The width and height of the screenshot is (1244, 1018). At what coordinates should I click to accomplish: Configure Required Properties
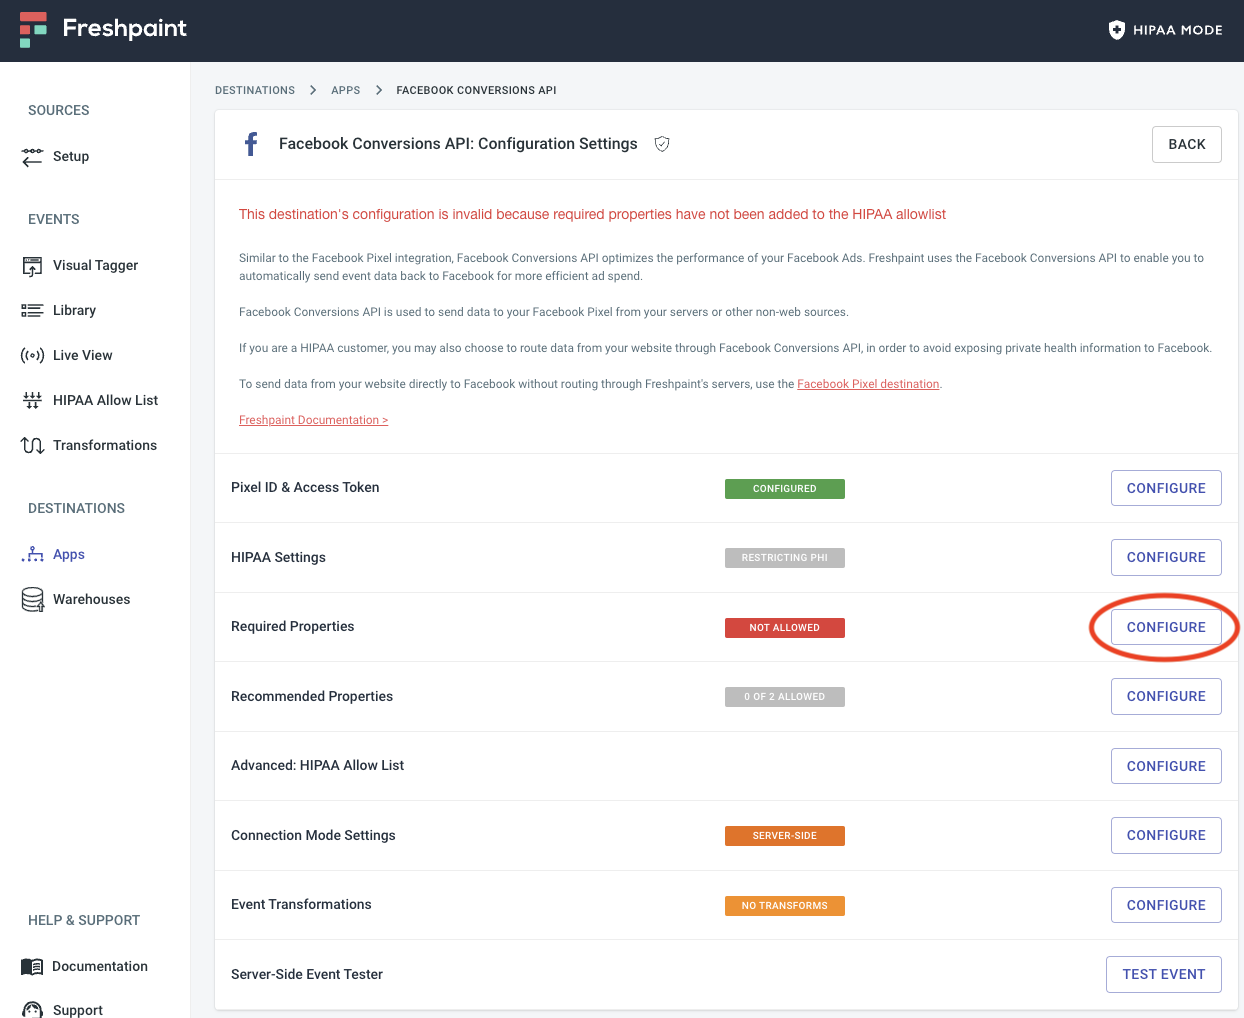pos(1166,627)
